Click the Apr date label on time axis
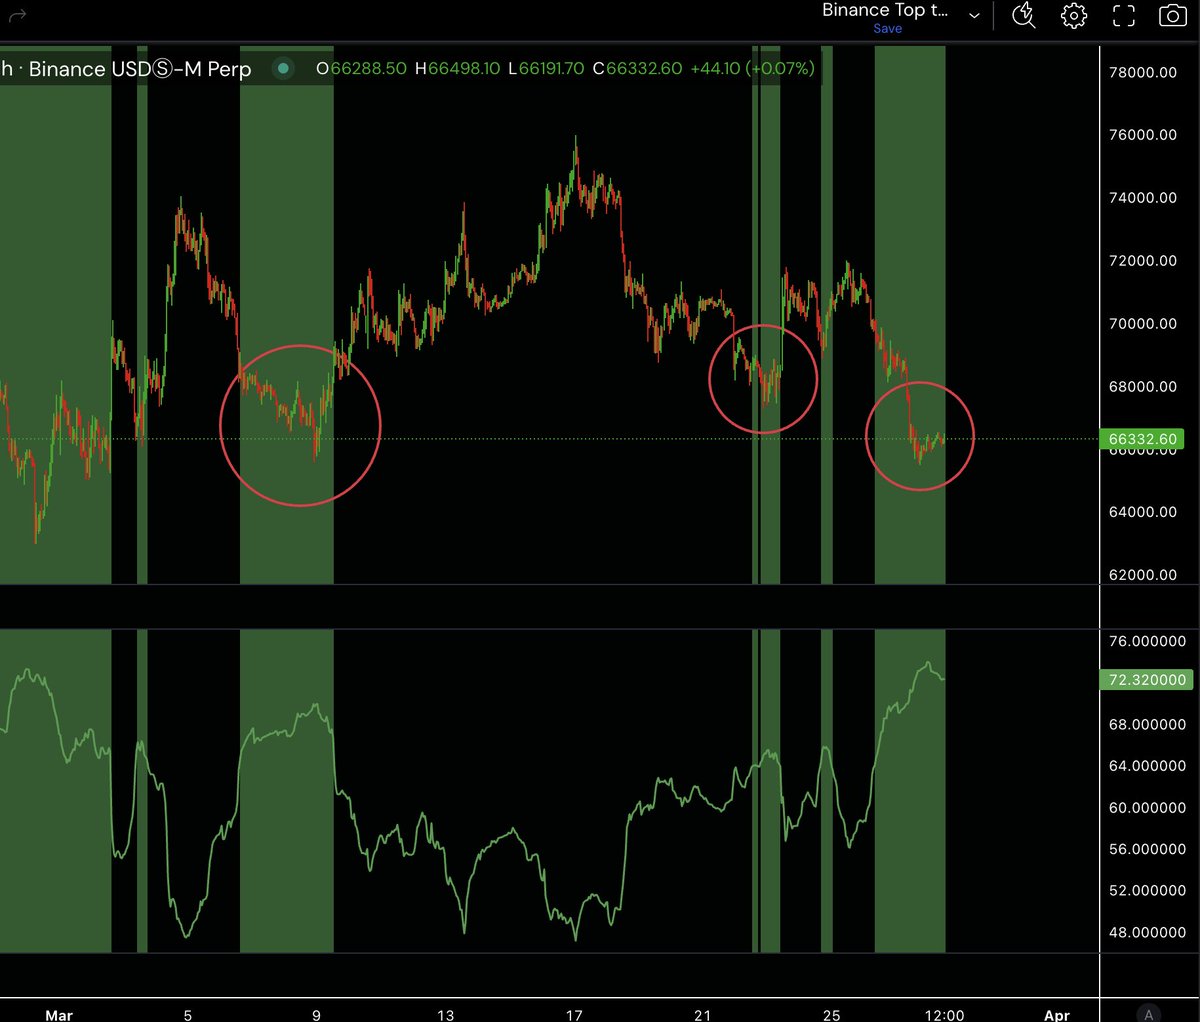1200x1022 pixels. pos(1057,1015)
